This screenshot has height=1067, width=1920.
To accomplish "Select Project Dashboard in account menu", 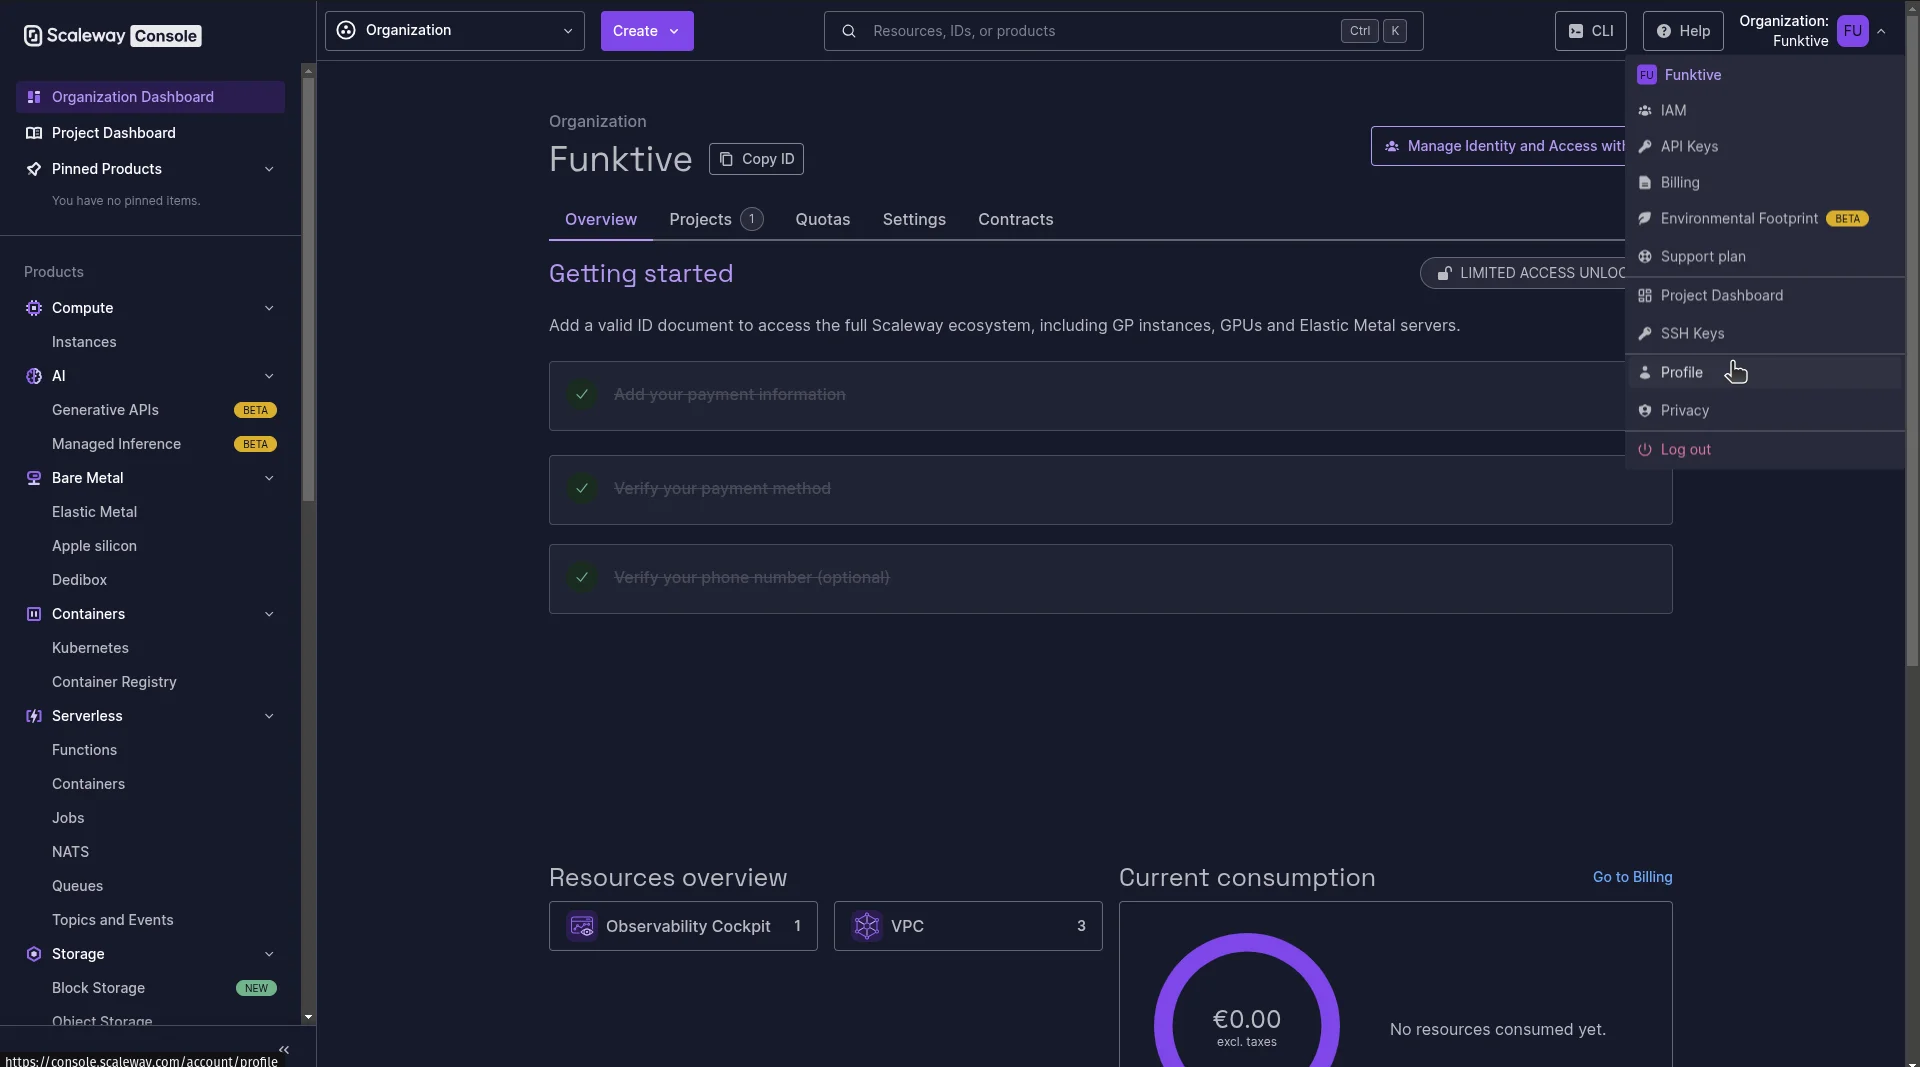I will [1764, 296].
